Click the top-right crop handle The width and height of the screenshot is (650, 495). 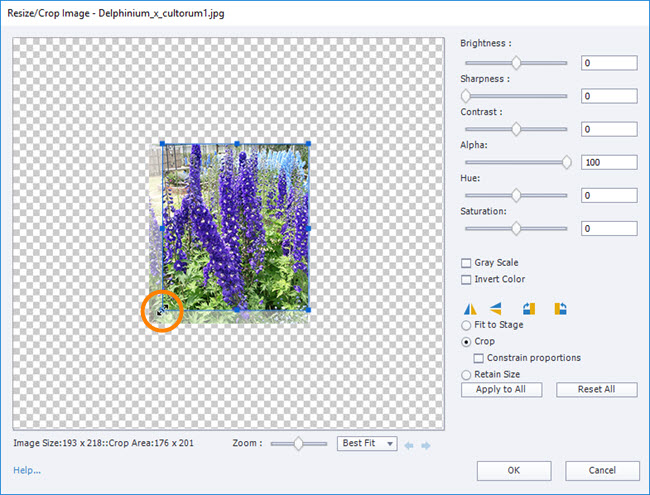coord(308,144)
